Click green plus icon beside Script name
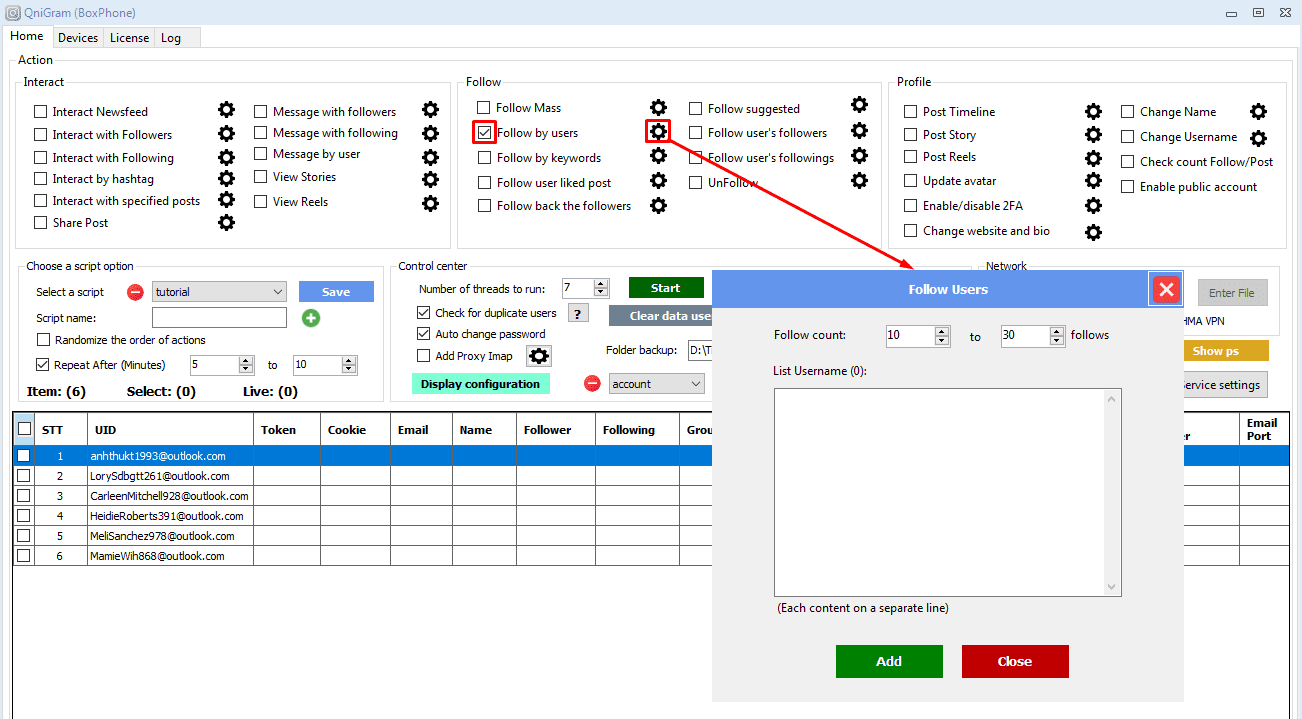Image resolution: width=1302 pixels, height=719 pixels. (310, 318)
